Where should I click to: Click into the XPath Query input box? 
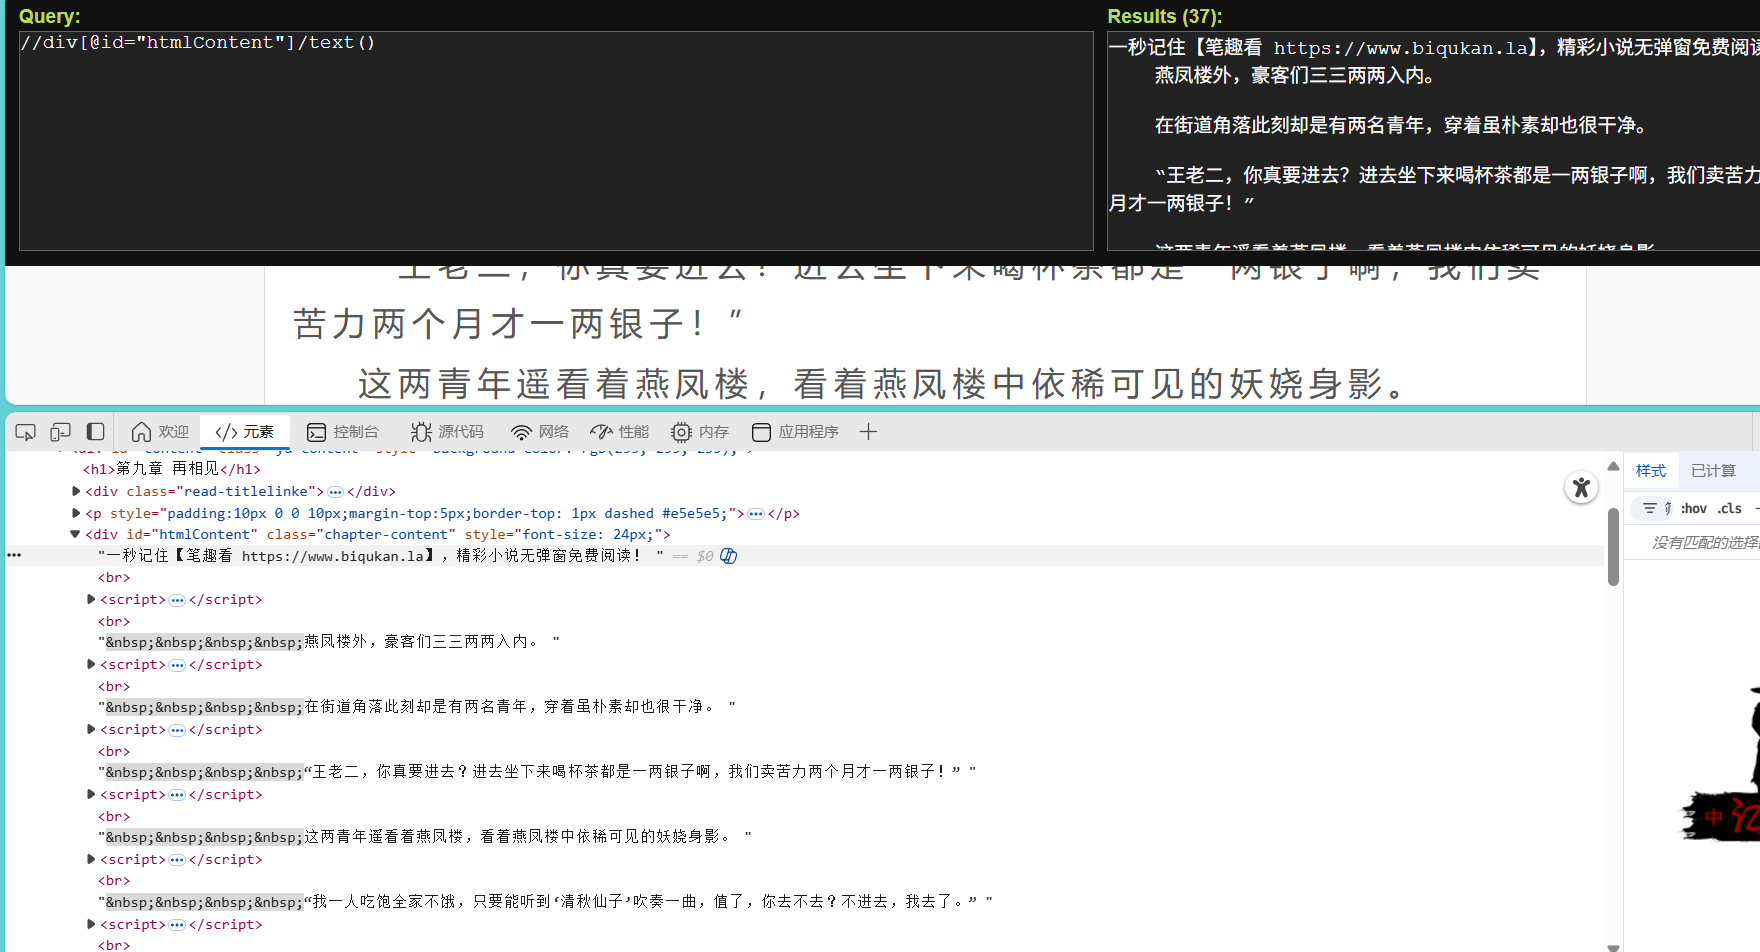pyautogui.click(x=556, y=141)
